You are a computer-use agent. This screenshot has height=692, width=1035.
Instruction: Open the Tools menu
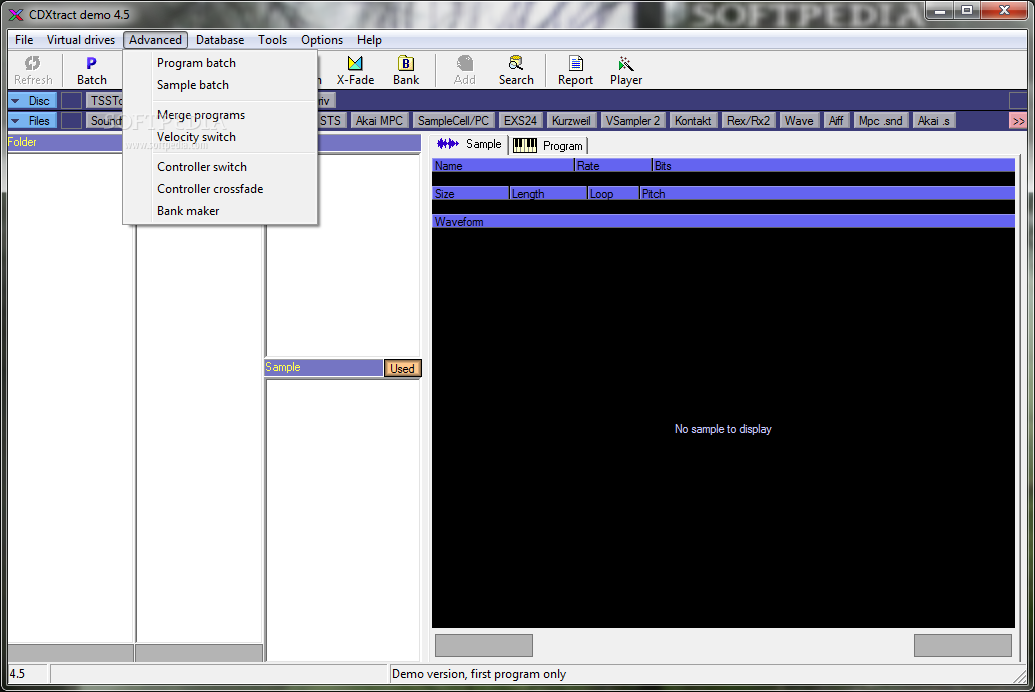tap(273, 40)
